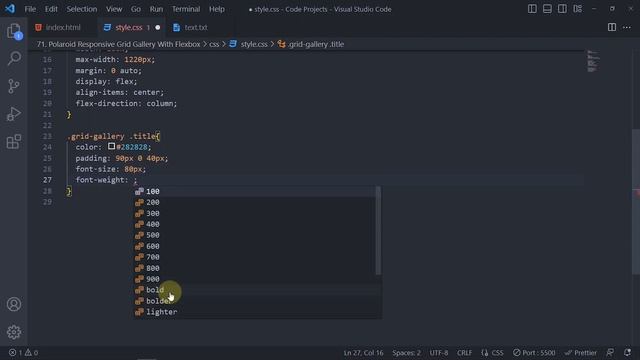The width and height of the screenshot is (640, 360).
Task: Open errors and warnings status indicator
Action: pyautogui.click(x=23, y=353)
